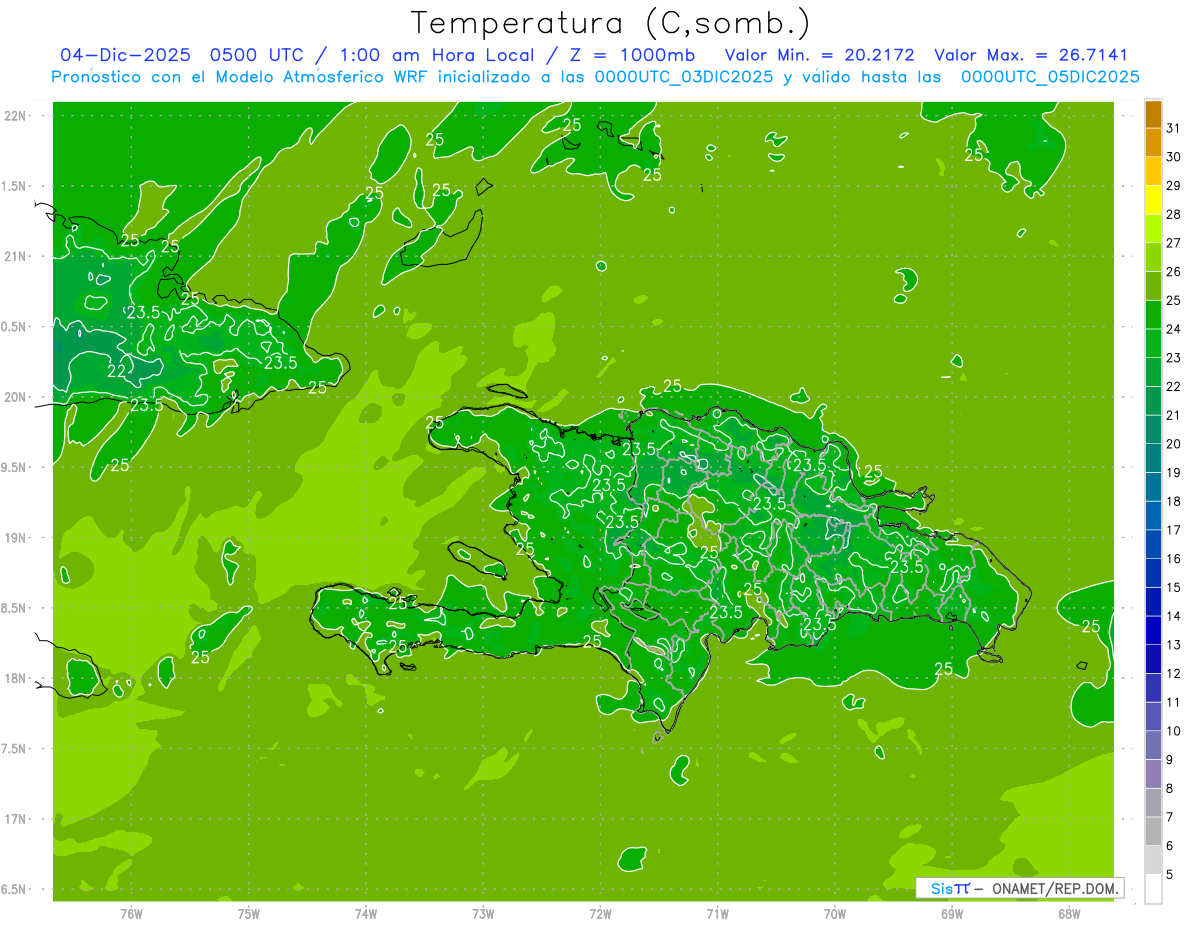The width and height of the screenshot is (1200, 927).
Task: Pick the white swatch below legend value 5
Action: point(1153,889)
